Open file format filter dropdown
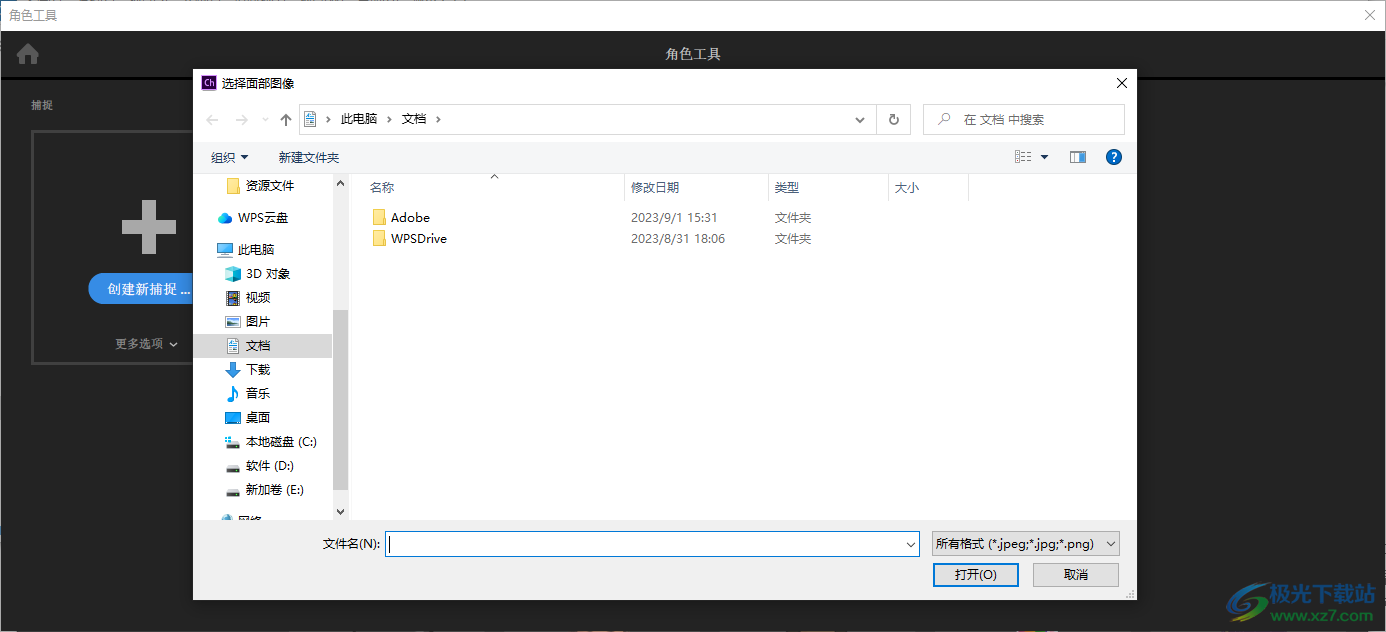 [x=1025, y=544]
